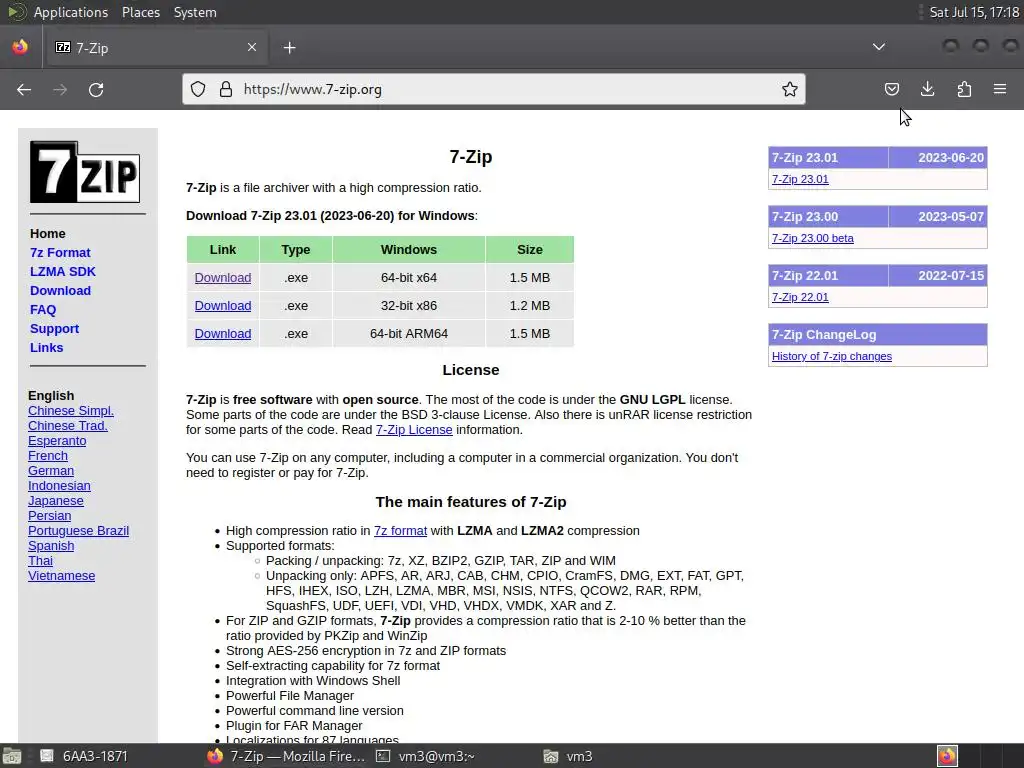Click the URL address bar
Image resolution: width=1024 pixels, height=768 pixels.
tap(493, 89)
